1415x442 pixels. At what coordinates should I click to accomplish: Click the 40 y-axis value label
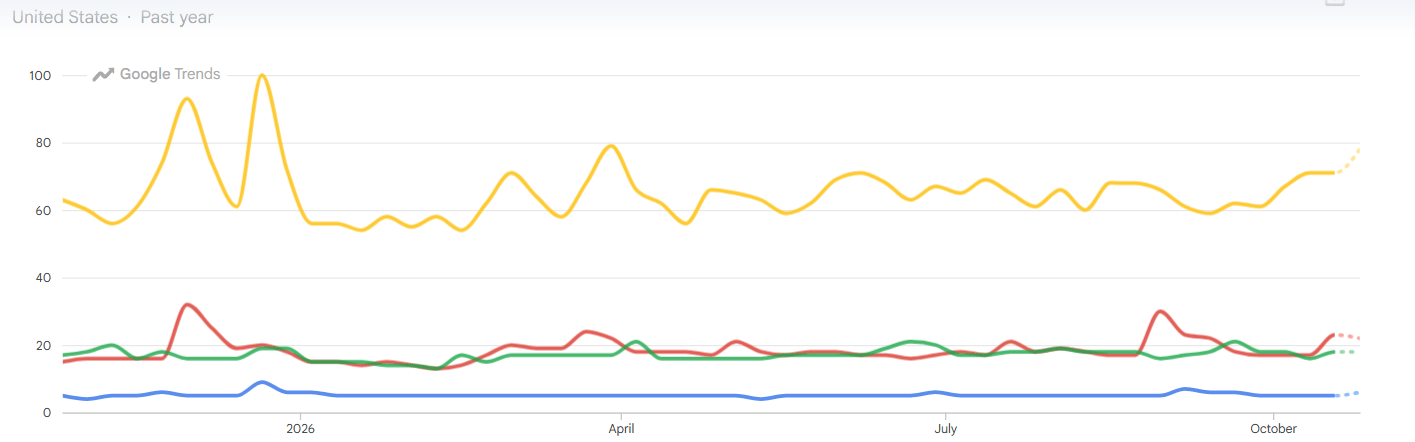coord(44,278)
